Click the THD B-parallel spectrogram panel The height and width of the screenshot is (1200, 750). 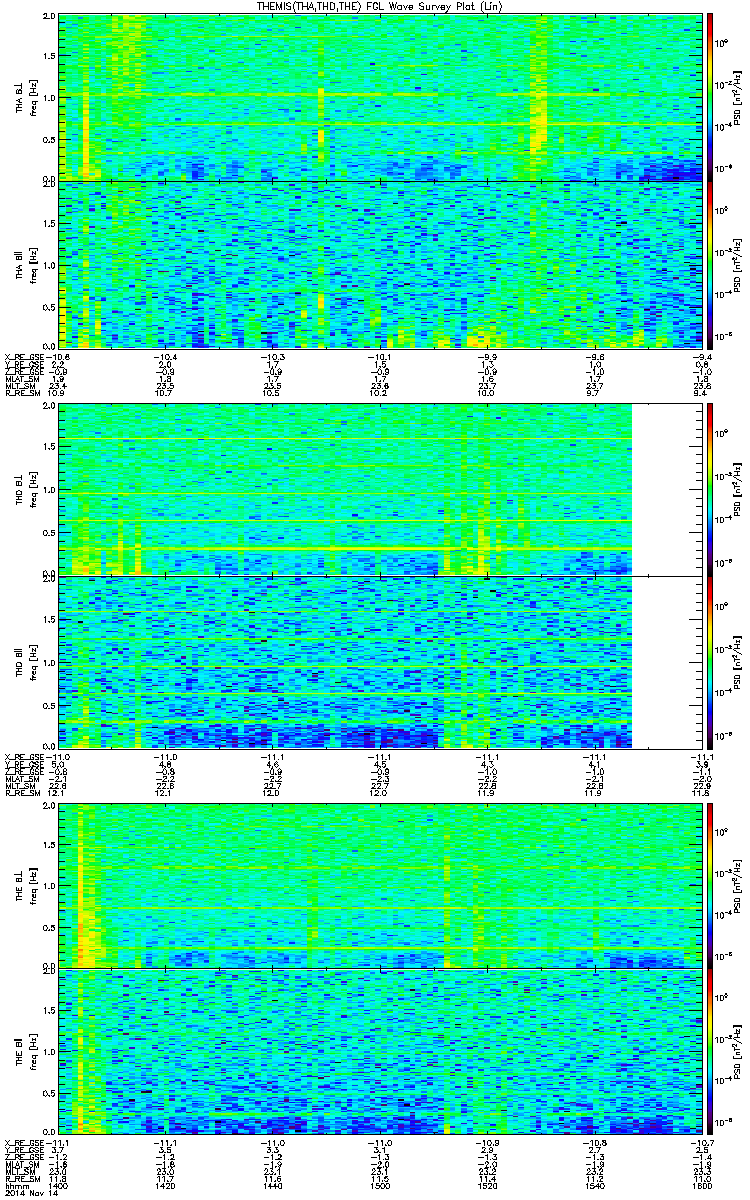[380, 662]
